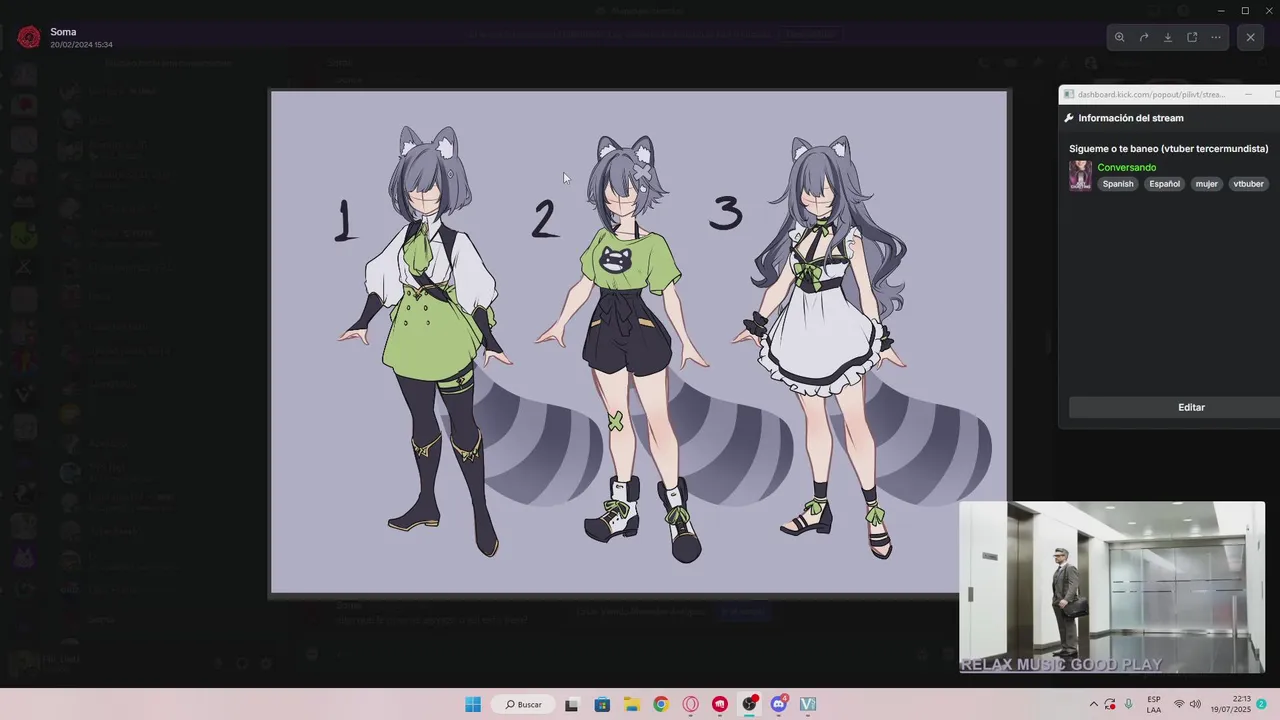Viewport: 1280px width, 720px height.
Task: Open Google Chrome from the taskbar
Action: (661, 704)
